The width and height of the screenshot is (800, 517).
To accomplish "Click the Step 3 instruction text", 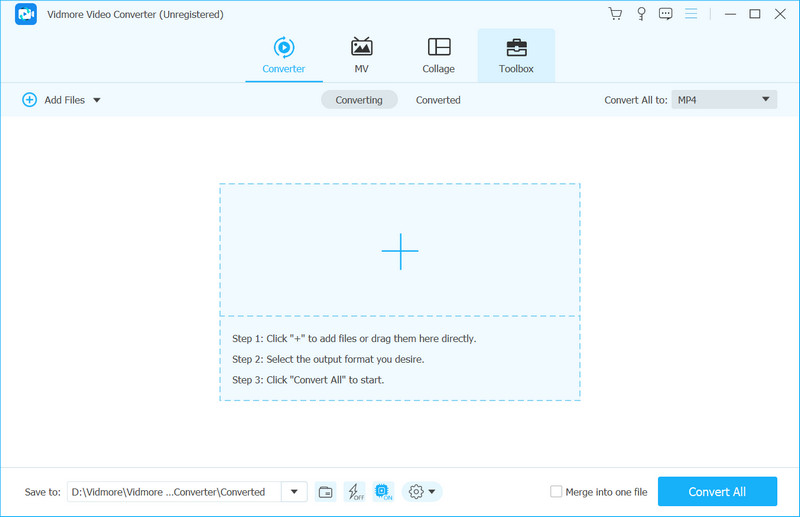I will pyautogui.click(x=308, y=380).
